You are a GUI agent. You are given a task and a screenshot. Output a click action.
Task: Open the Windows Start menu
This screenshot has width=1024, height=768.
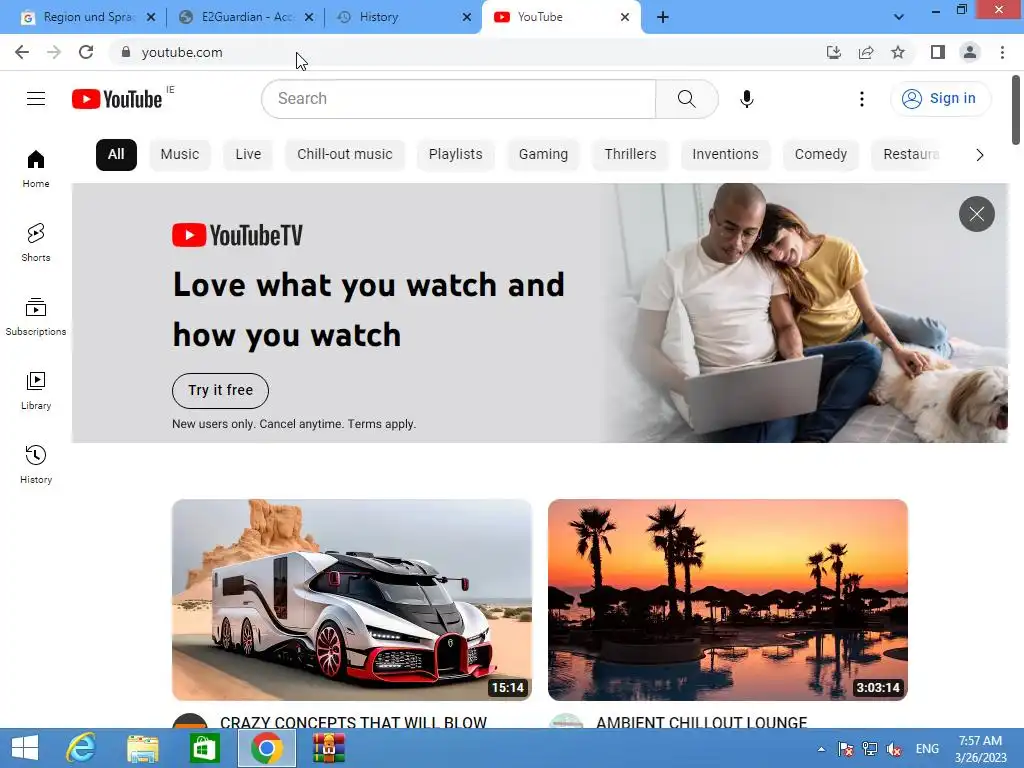25,748
